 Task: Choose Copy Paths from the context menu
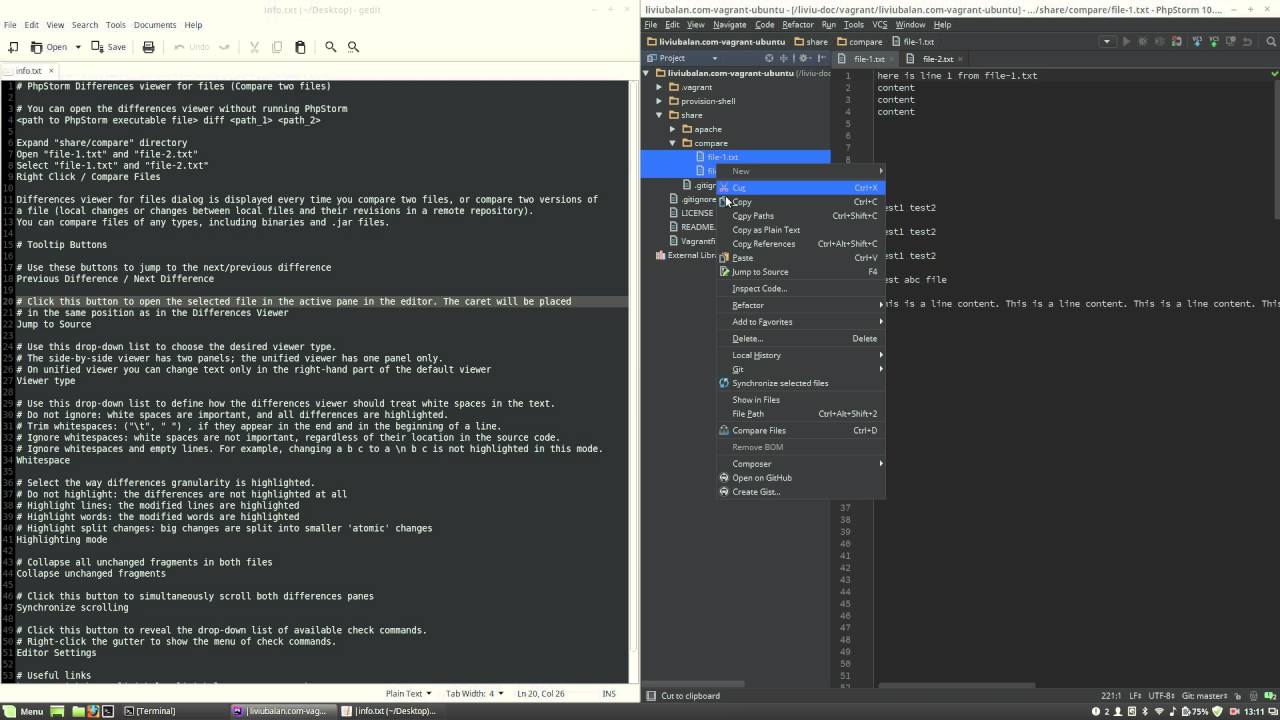click(800, 216)
